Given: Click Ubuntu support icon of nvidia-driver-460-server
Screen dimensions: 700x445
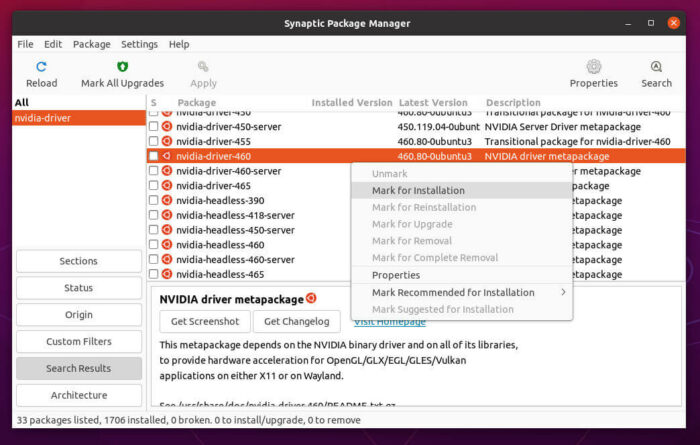Looking at the screenshot, I should [167, 171].
